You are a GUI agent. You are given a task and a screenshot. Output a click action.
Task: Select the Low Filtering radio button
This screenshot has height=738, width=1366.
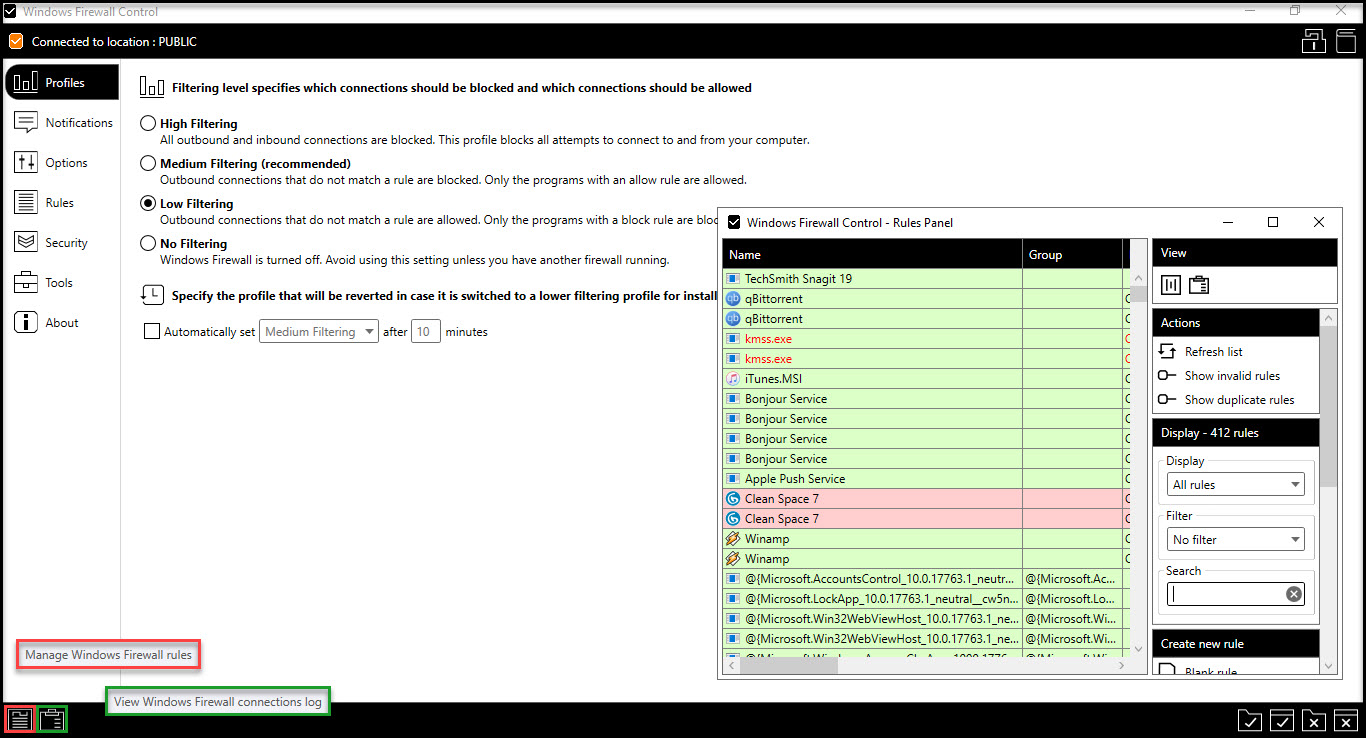click(x=148, y=203)
